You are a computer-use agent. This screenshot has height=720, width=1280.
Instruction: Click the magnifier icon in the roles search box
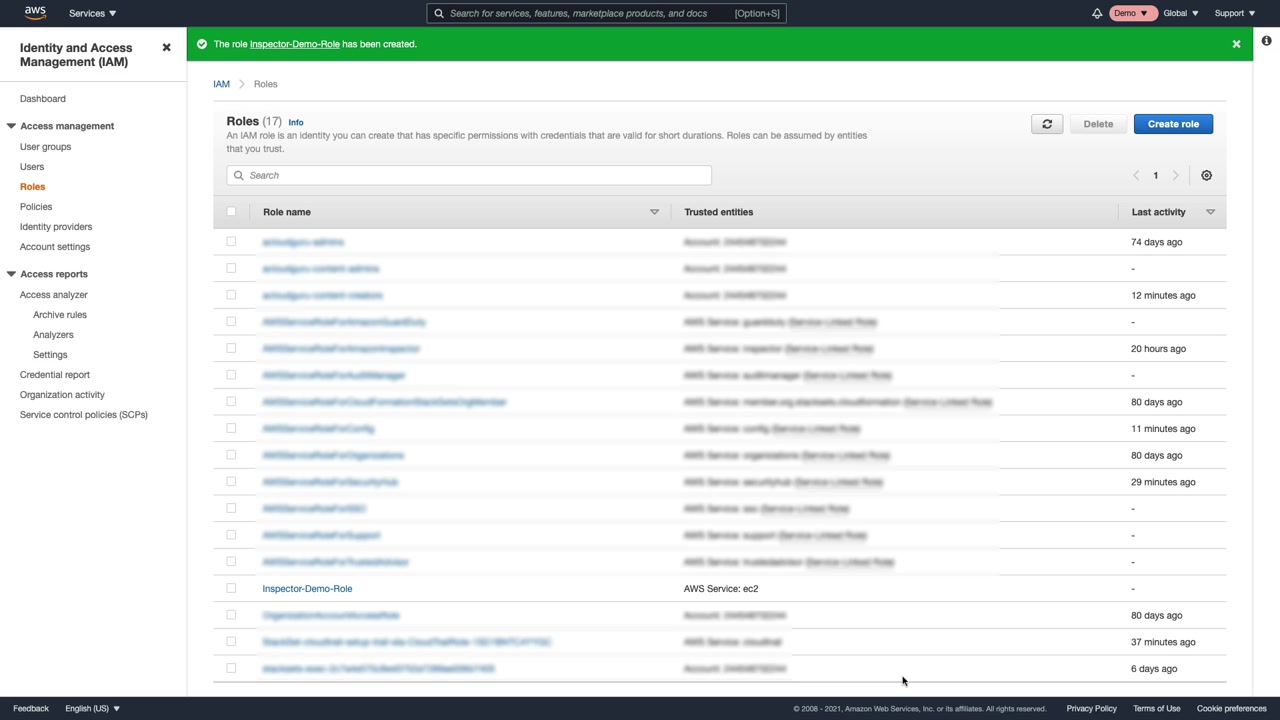pos(238,175)
